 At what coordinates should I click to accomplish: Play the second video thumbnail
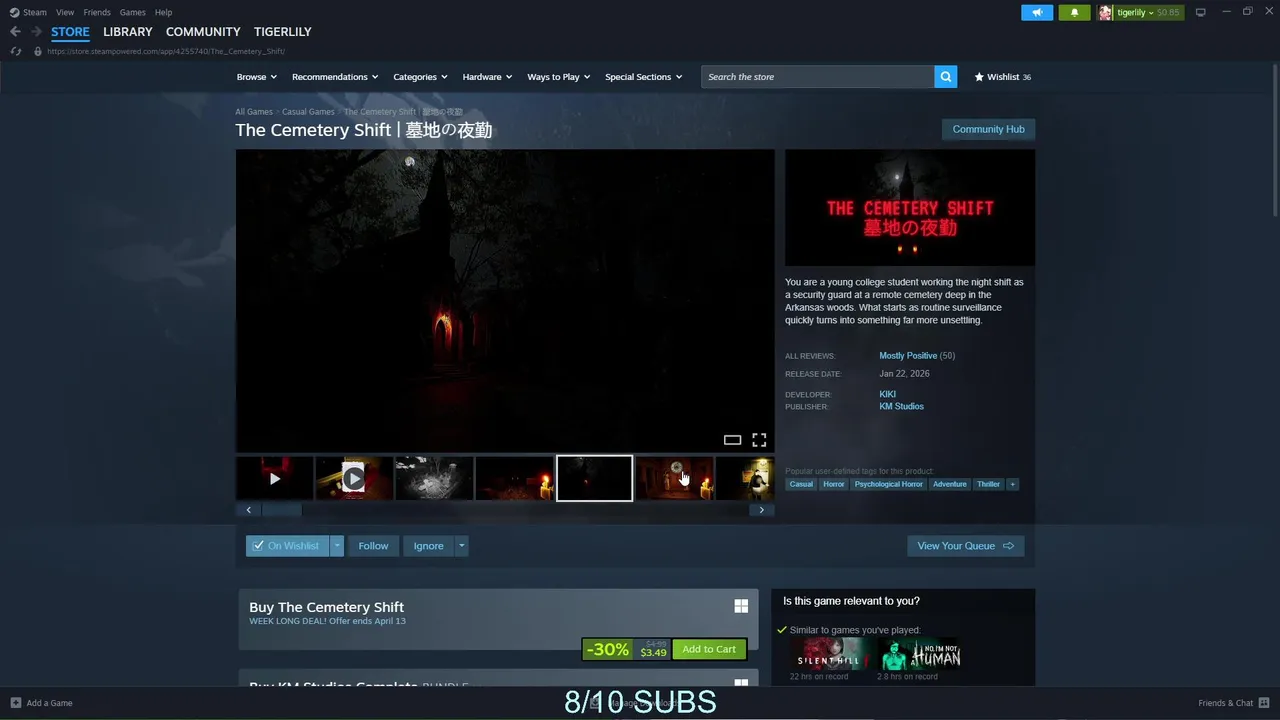pos(354,478)
